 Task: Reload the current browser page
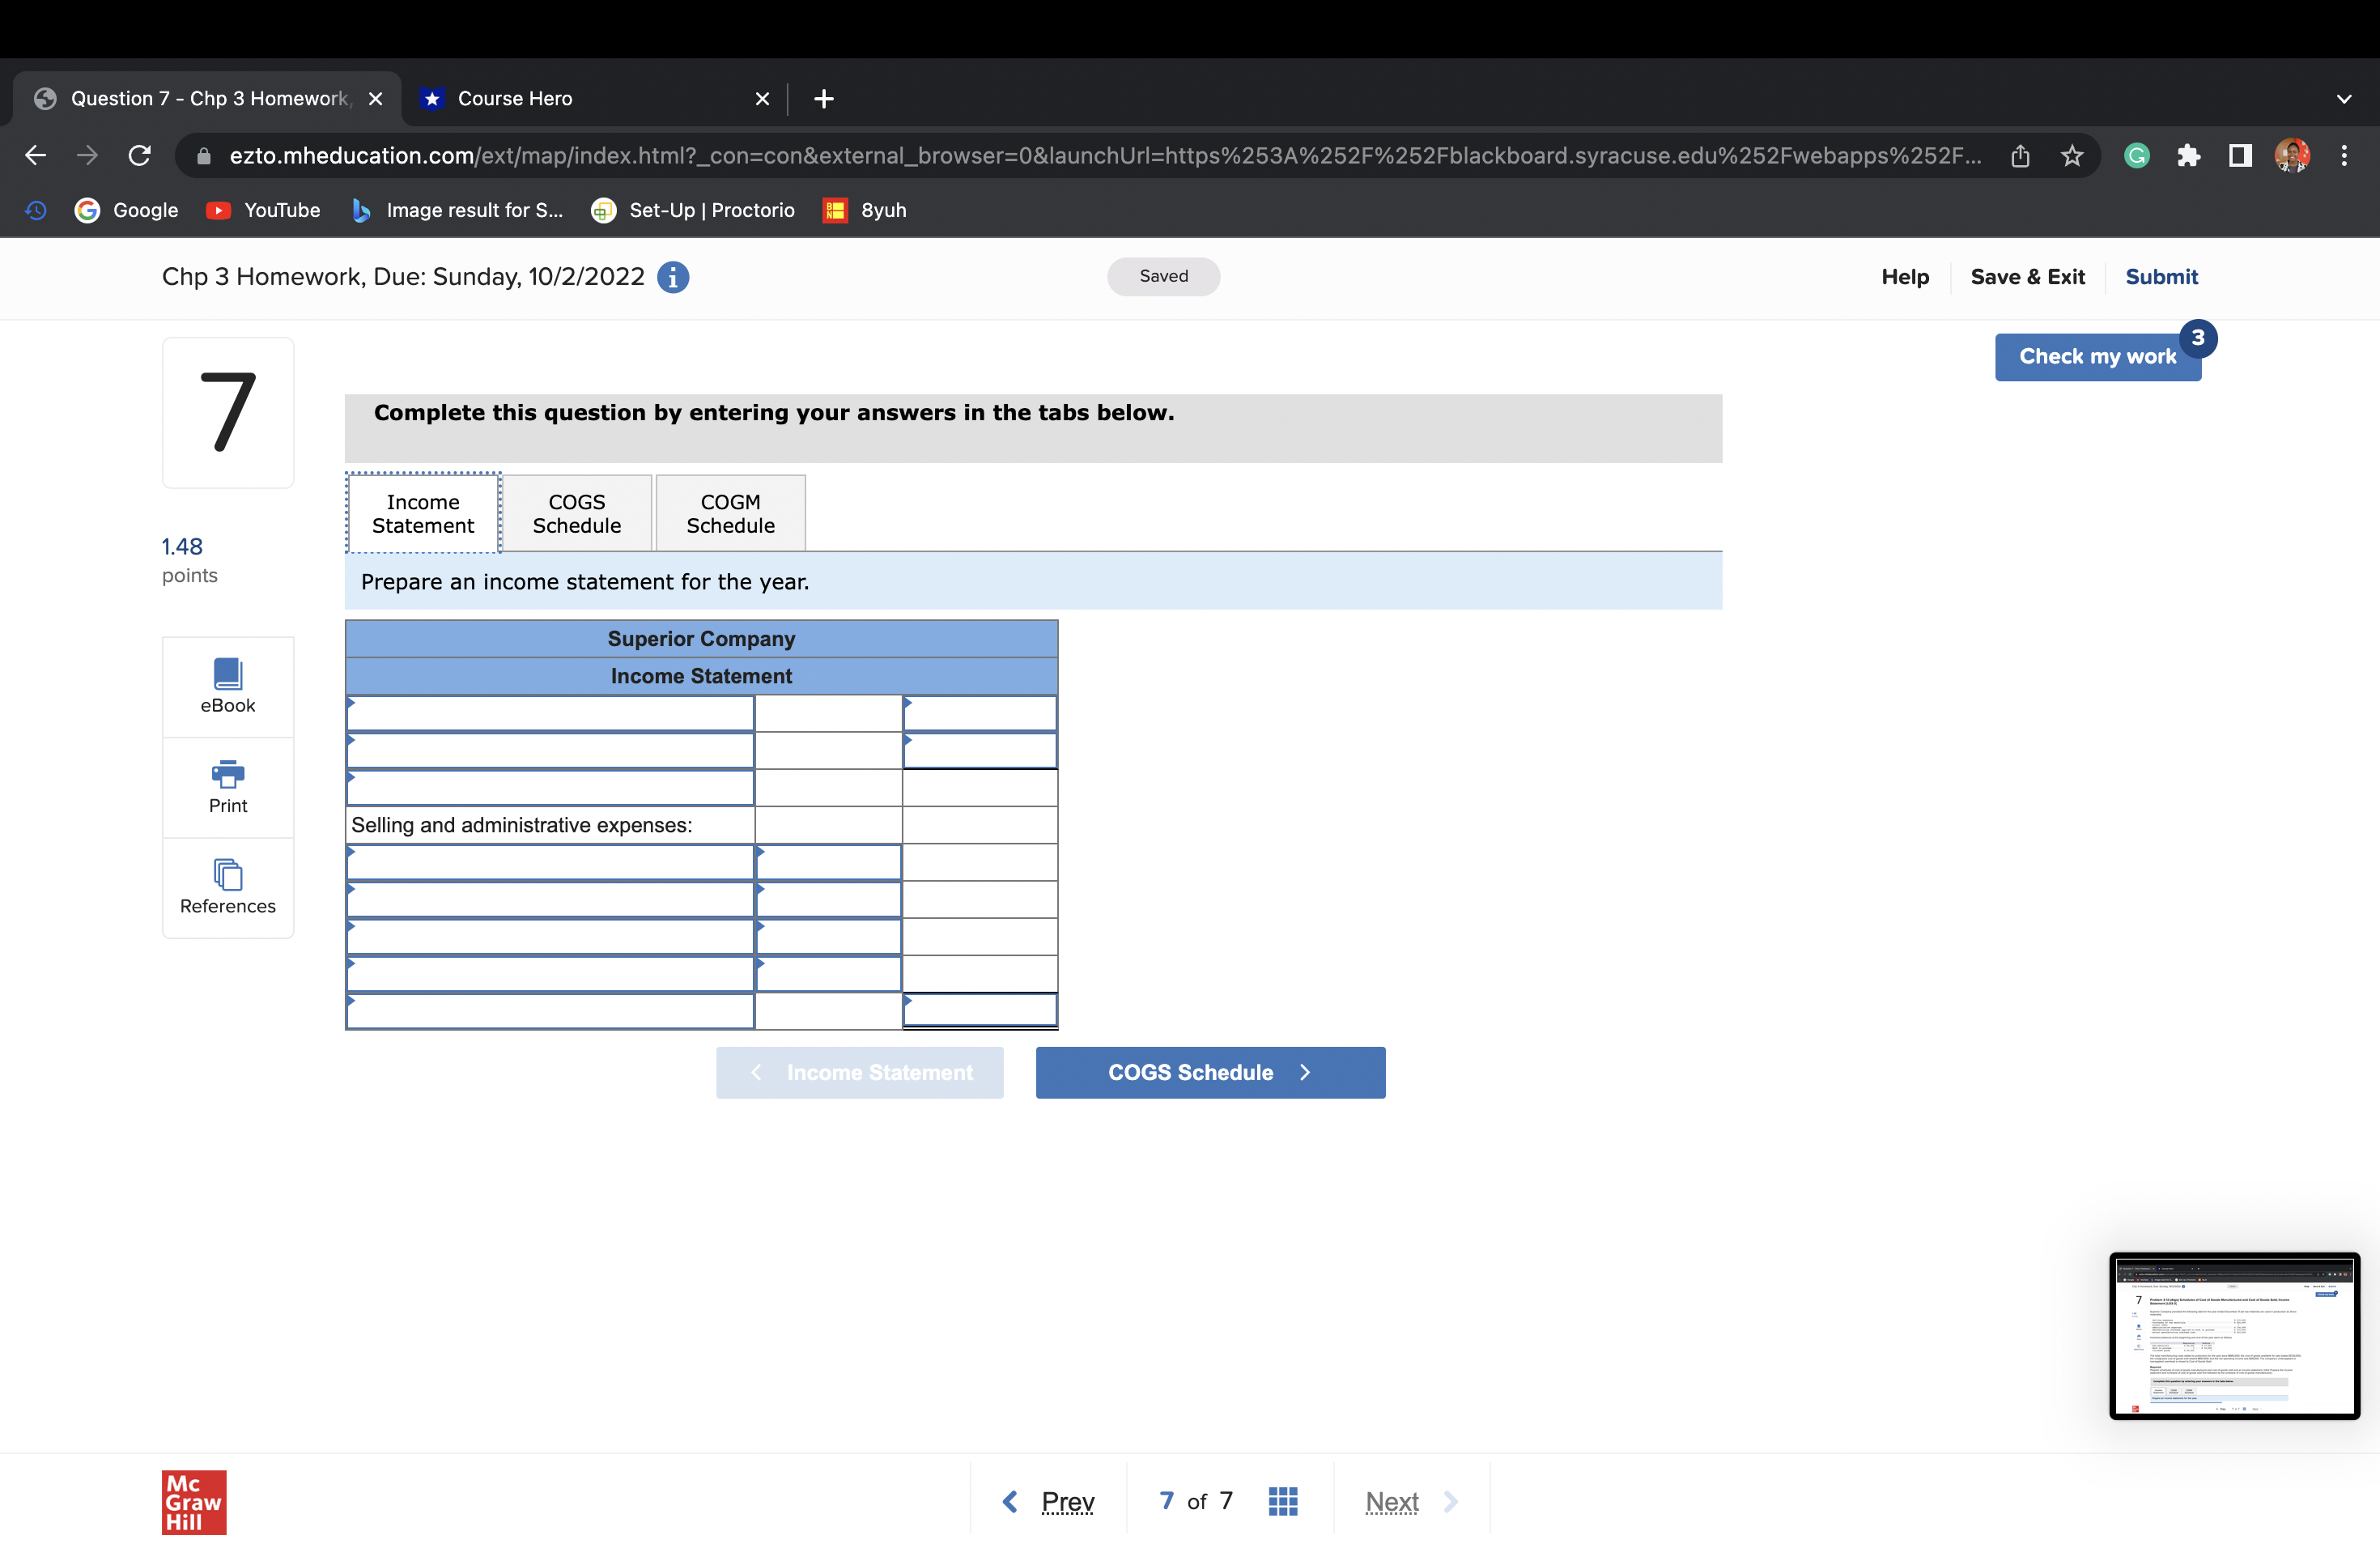[140, 156]
